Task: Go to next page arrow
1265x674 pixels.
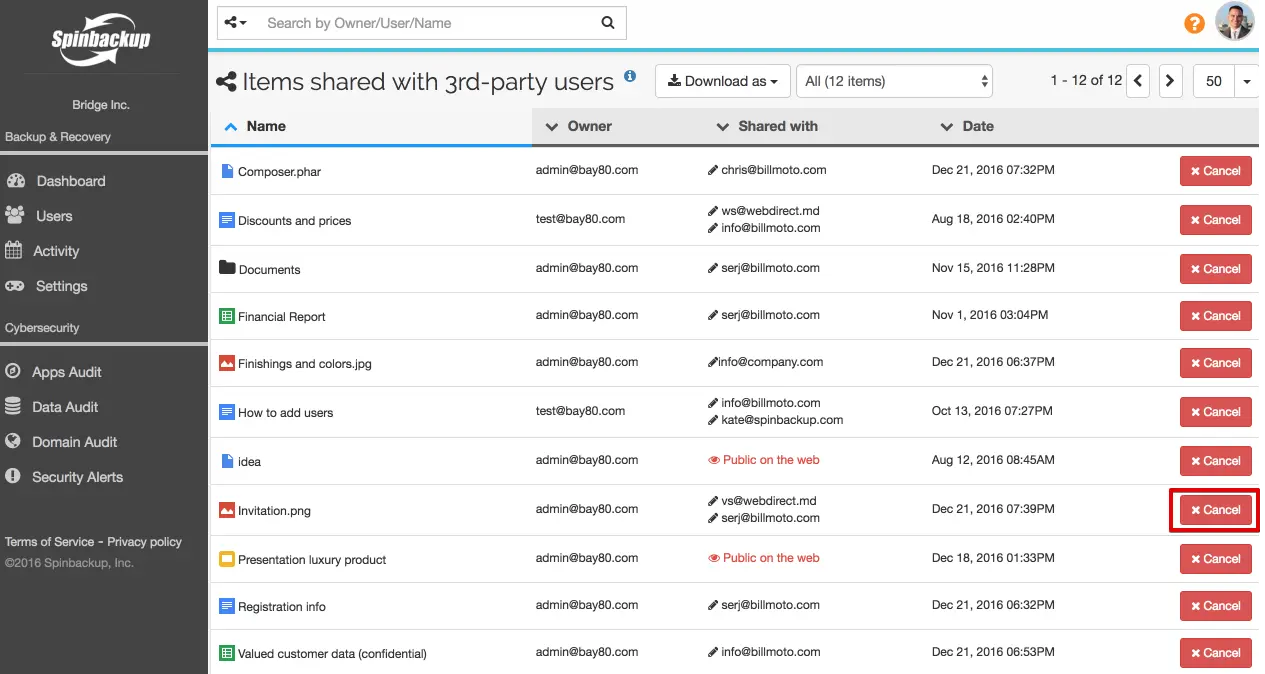Action: (x=1171, y=81)
